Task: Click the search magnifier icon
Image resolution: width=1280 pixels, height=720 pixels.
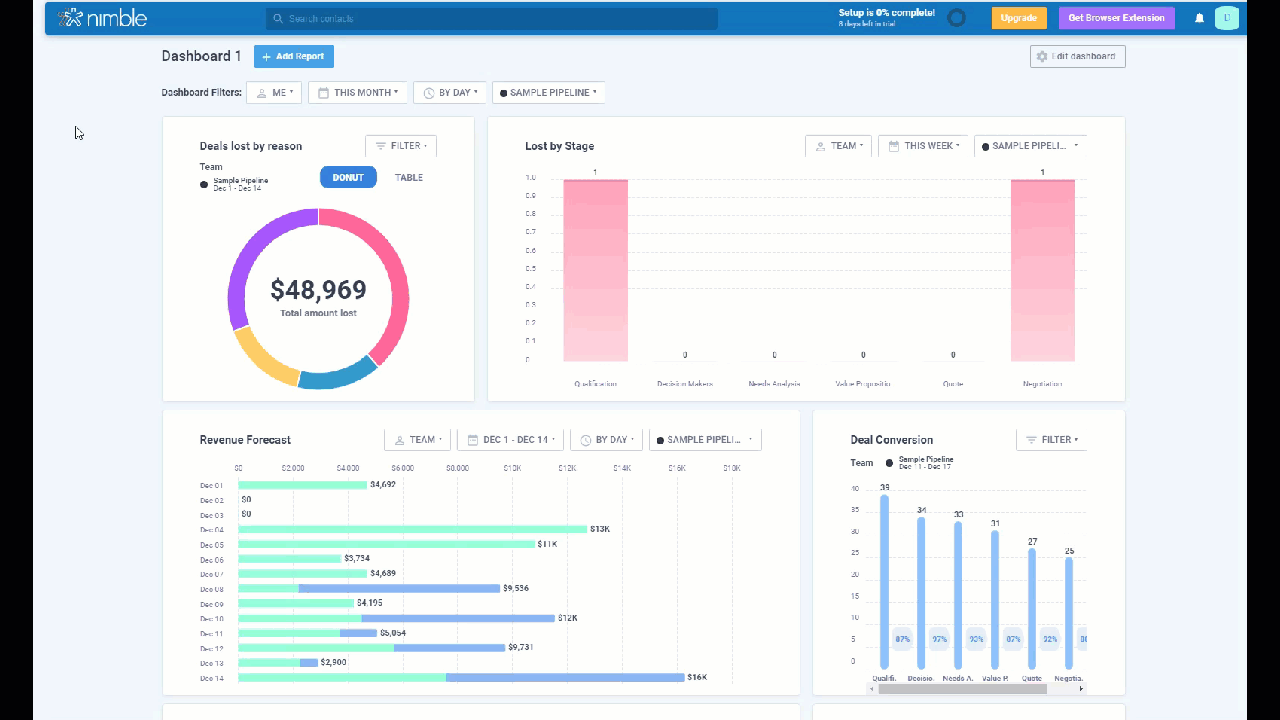Action: coord(278,19)
